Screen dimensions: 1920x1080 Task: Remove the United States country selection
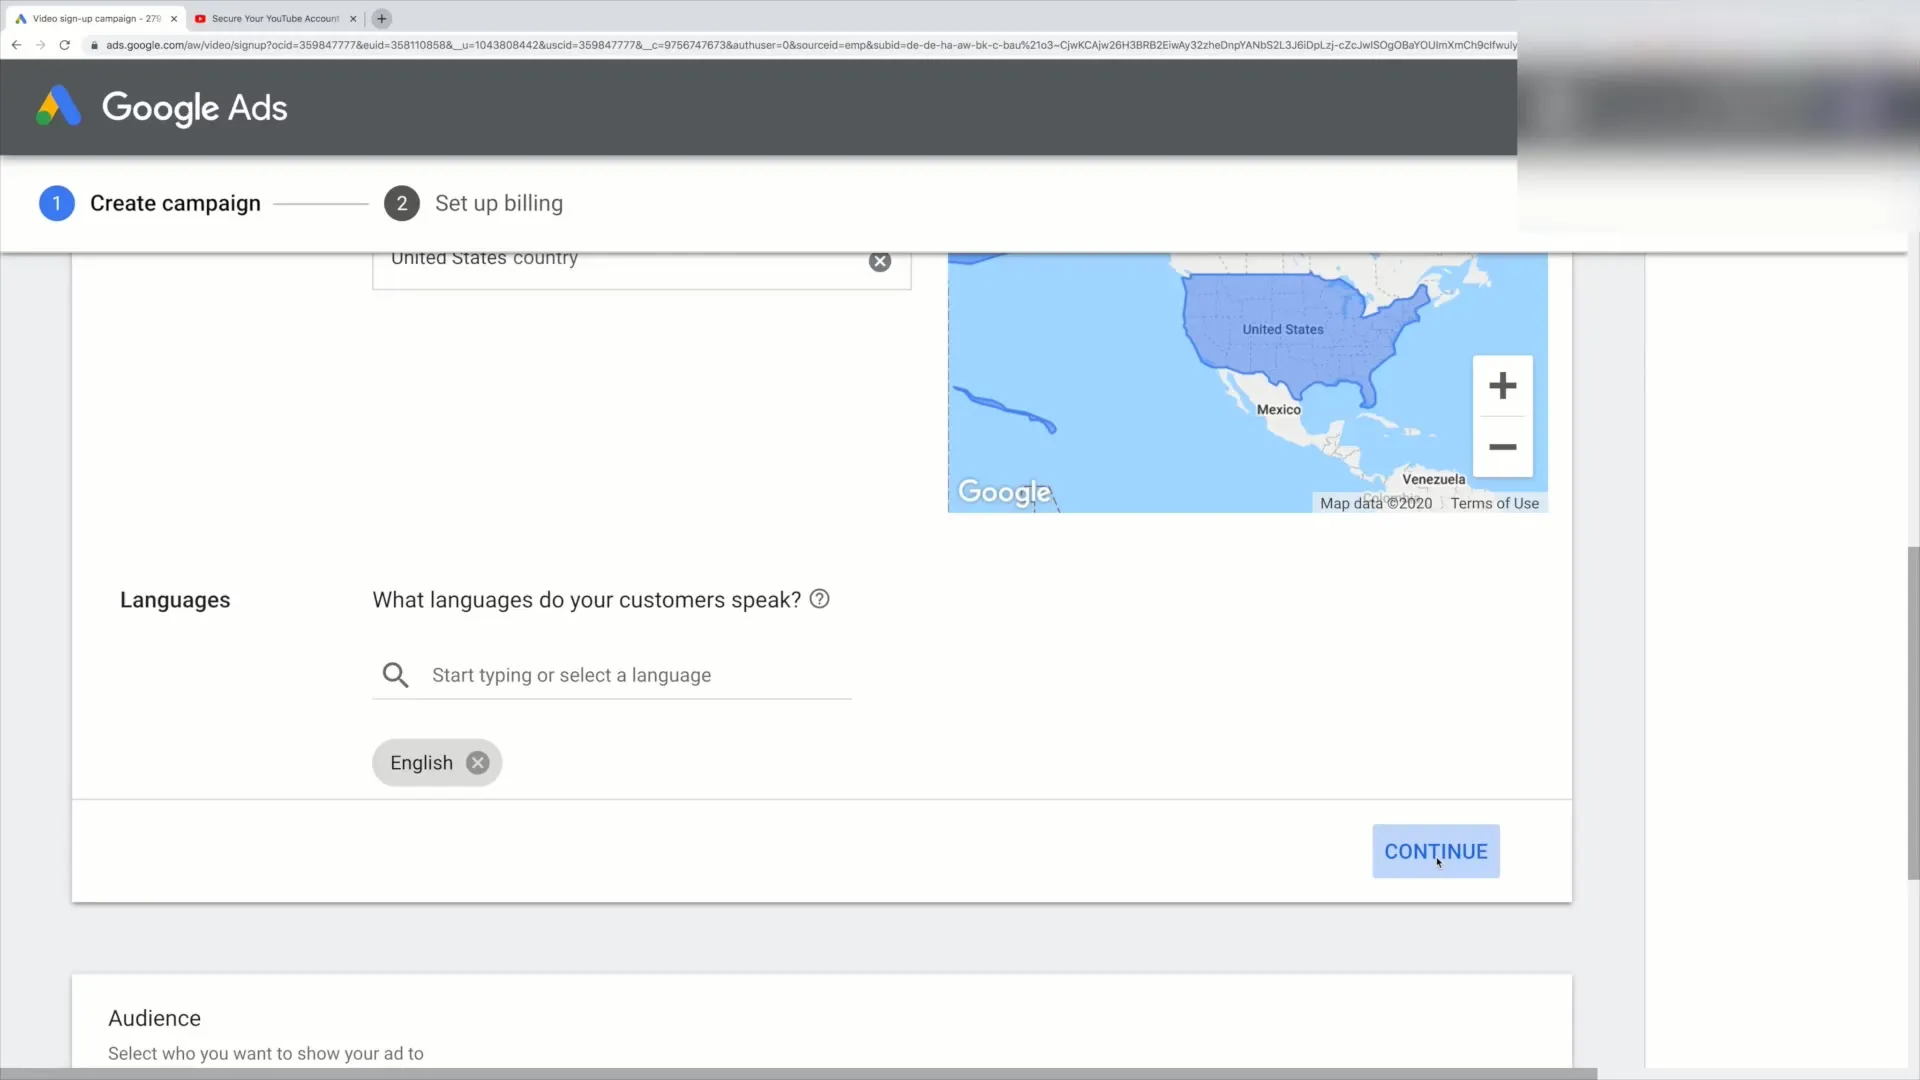pyautogui.click(x=880, y=260)
